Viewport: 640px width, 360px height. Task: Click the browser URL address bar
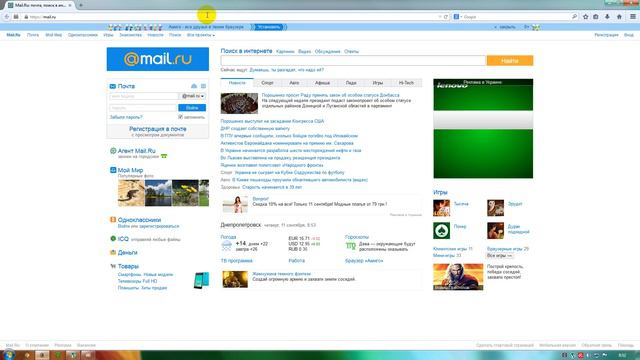[x=233, y=17]
